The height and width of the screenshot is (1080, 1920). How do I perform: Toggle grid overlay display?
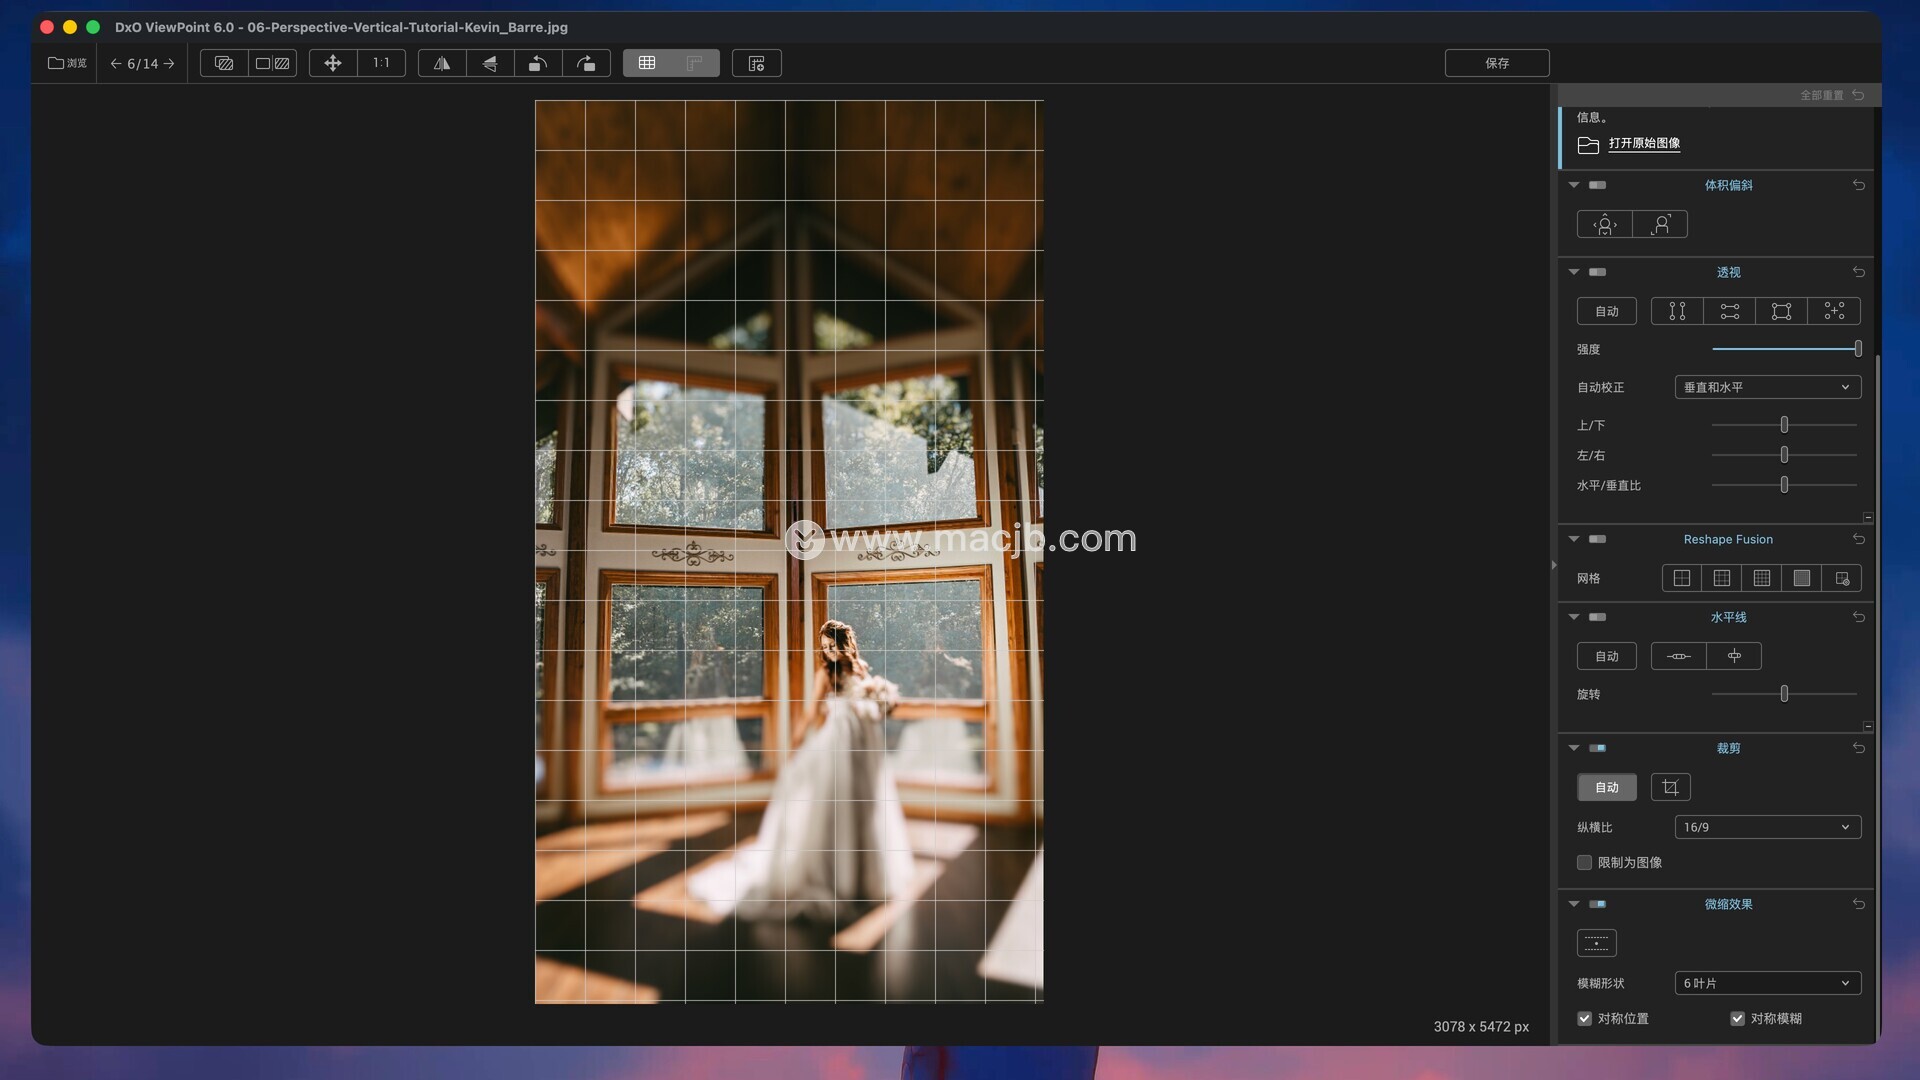pyautogui.click(x=647, y=63)
